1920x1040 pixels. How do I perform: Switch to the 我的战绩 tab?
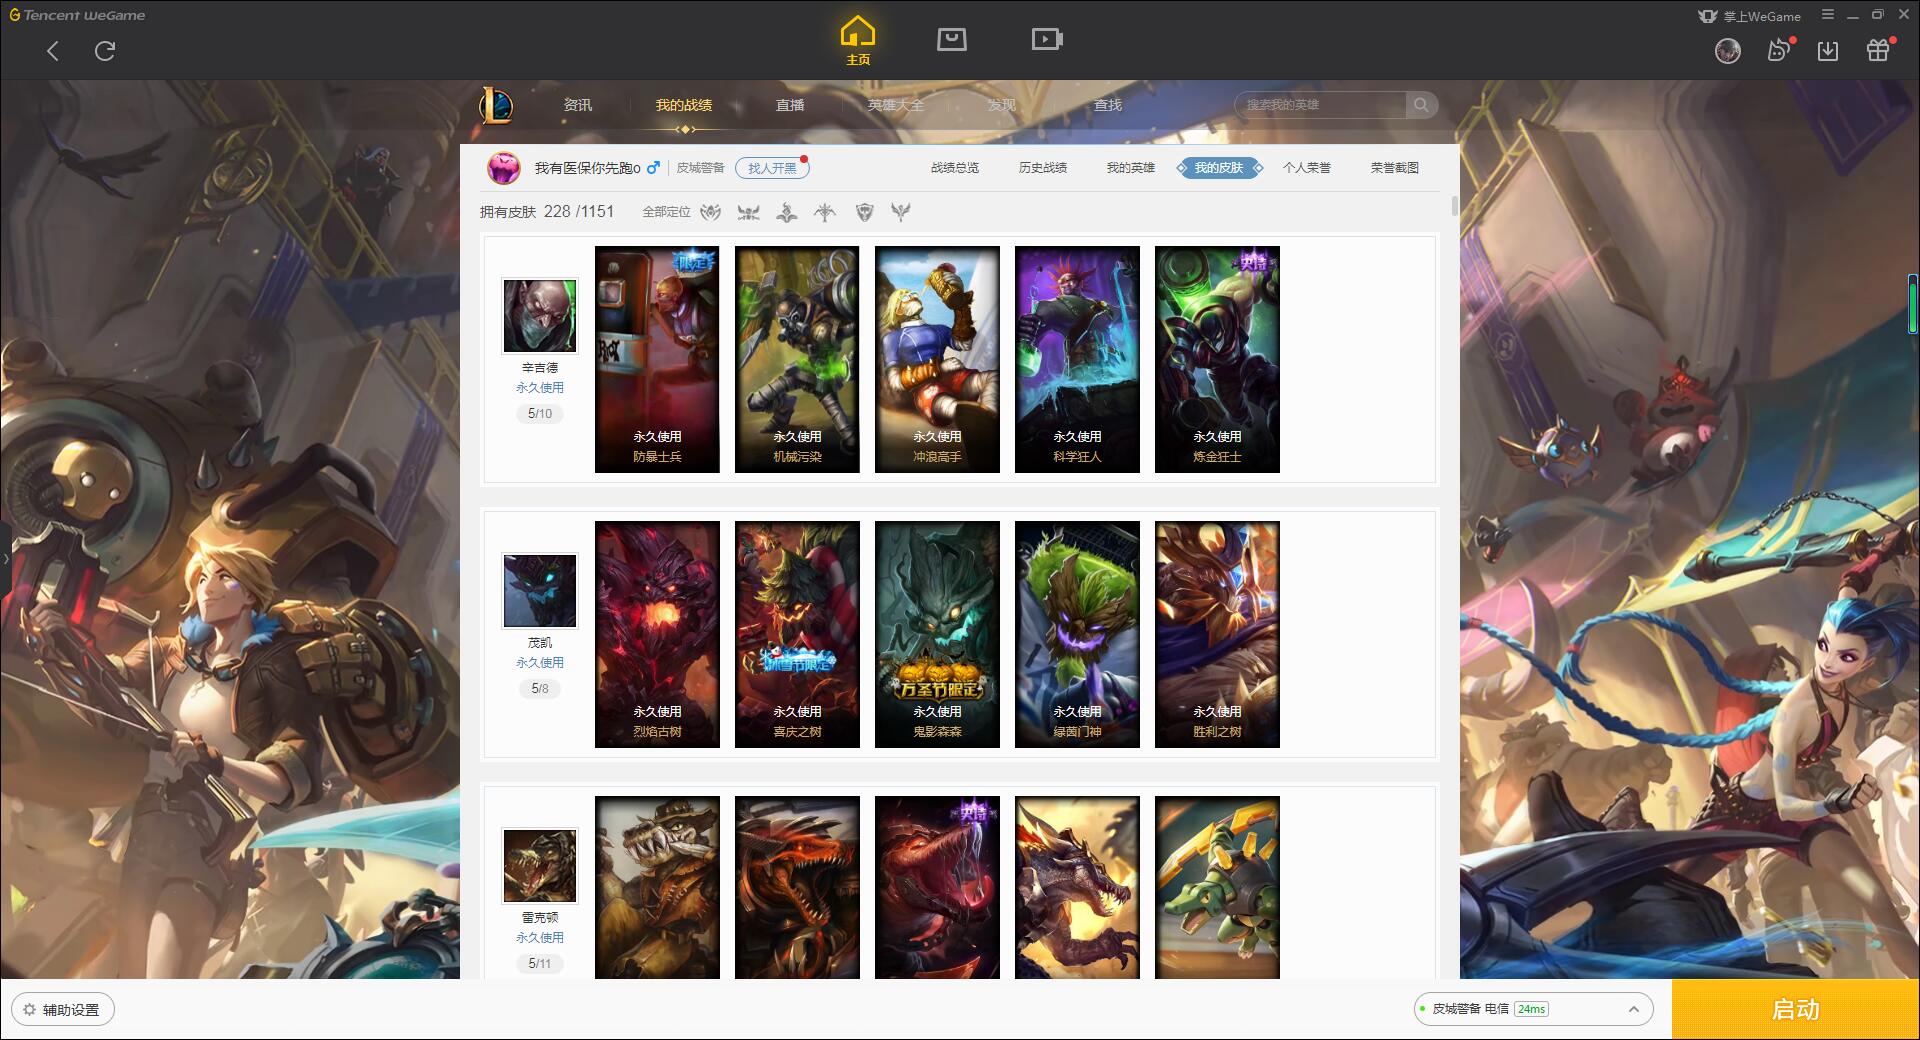click(x=684, y=105)
